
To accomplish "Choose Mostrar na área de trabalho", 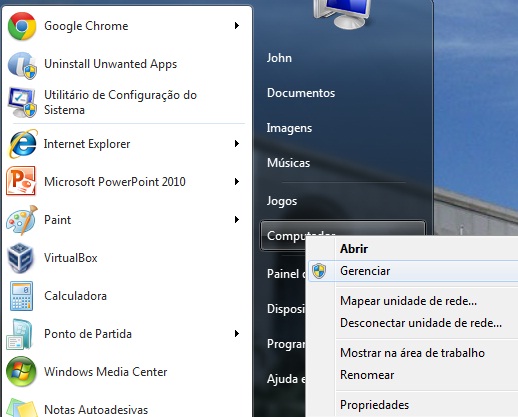I will (x=412, y=353).
